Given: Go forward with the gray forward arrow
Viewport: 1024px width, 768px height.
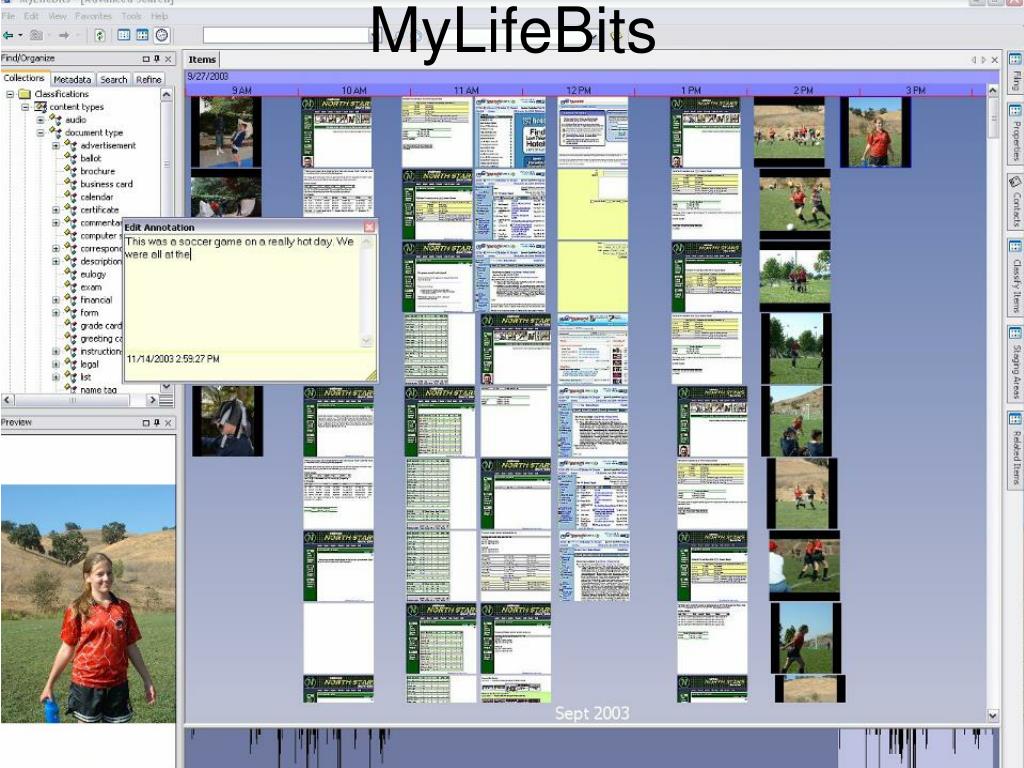Looking at the screenshot, I should [64, 35].
